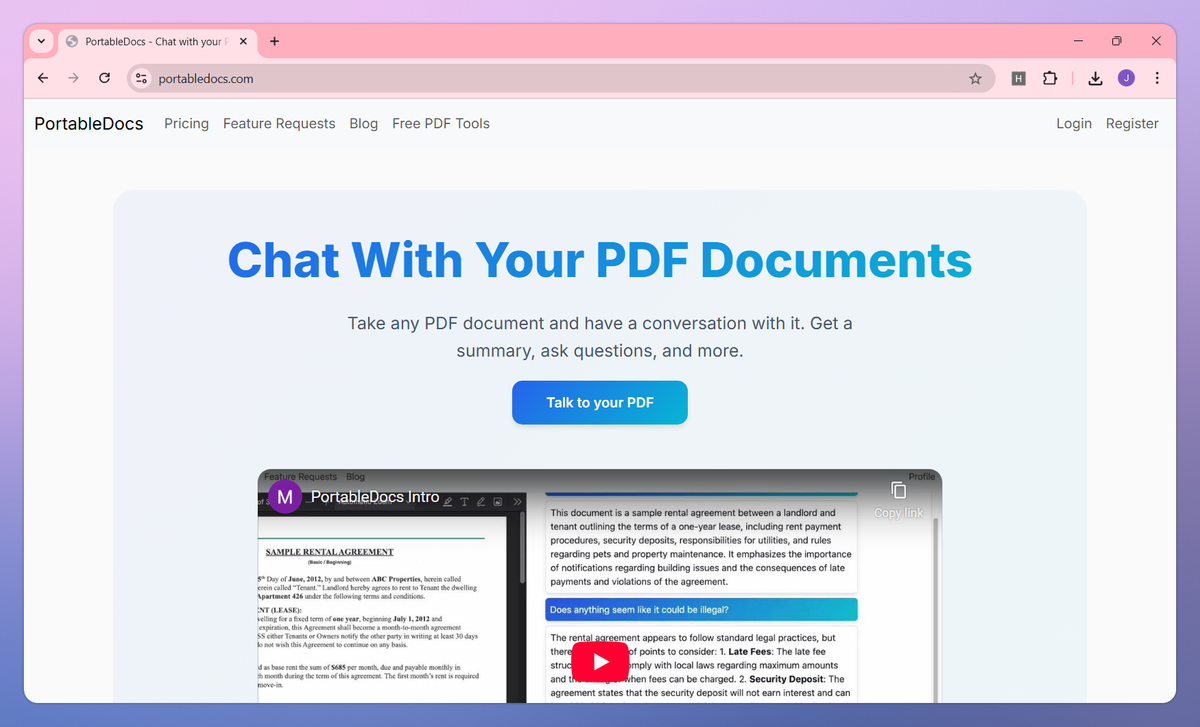Viewport: 1200px width, 727px height.
Task: Open the H extension icon
Action: click(x=1018, y=78)
